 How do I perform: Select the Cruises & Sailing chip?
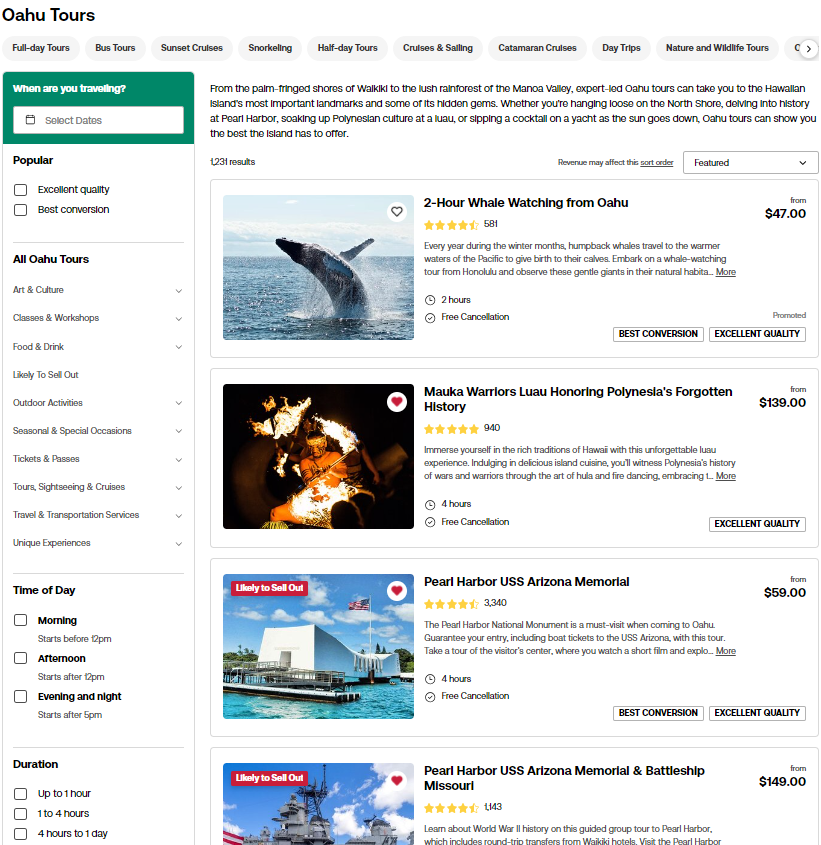click(438, 48)
